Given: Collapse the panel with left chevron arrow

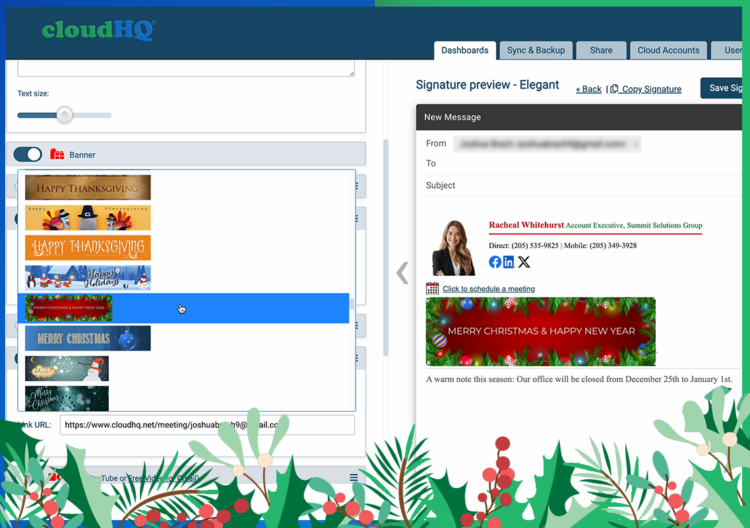Looking at the screenshot, I should [x=402, y=272].
